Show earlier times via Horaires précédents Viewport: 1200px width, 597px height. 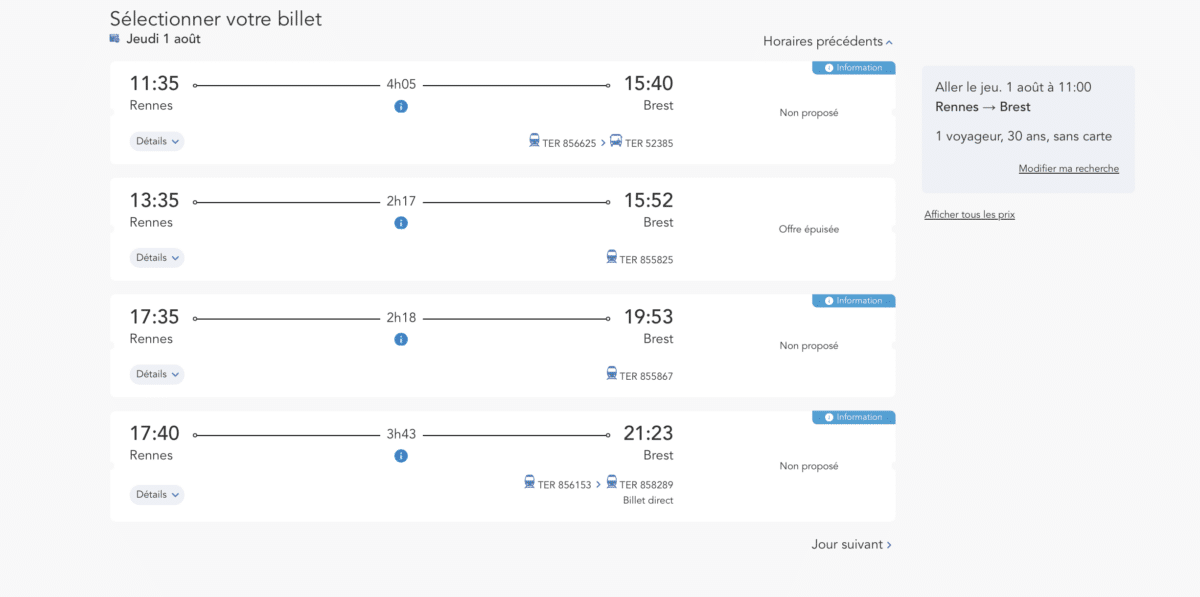[827, 42]
